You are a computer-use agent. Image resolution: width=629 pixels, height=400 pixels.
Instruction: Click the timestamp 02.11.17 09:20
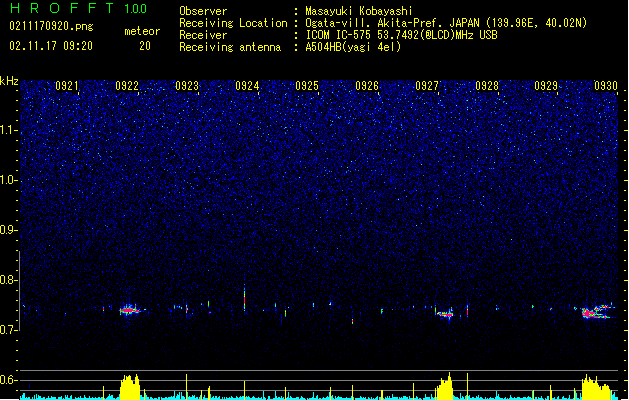pyautogui.click(x=51, y=46)
